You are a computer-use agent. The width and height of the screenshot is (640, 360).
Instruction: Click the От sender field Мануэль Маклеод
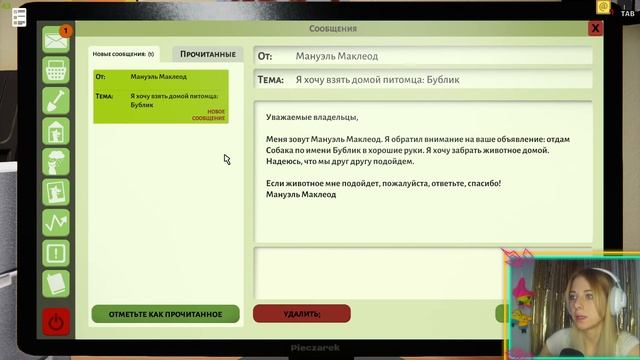pyautogui.click(x=423, y=56)
